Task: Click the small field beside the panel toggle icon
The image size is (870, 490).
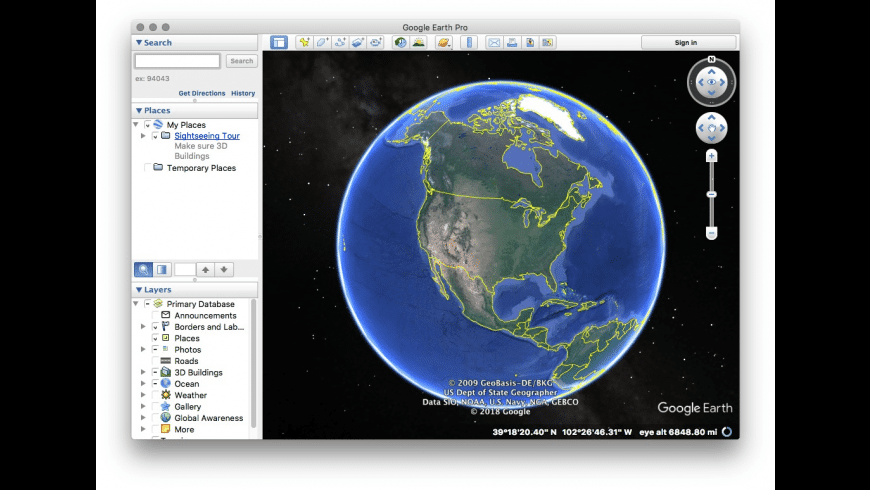Action: coord(185,269)
